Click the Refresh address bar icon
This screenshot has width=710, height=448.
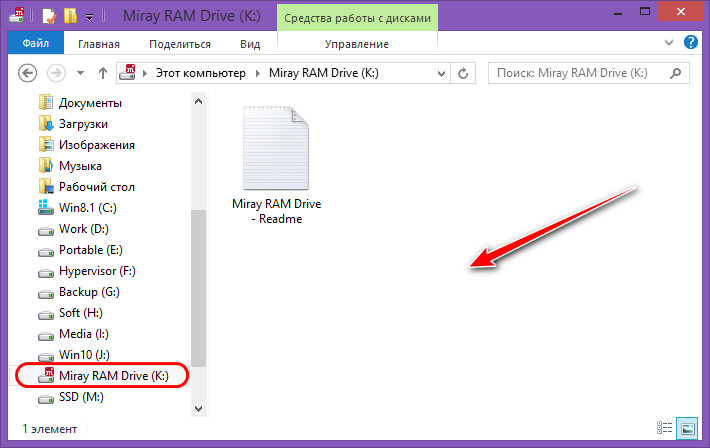[462, 73]
